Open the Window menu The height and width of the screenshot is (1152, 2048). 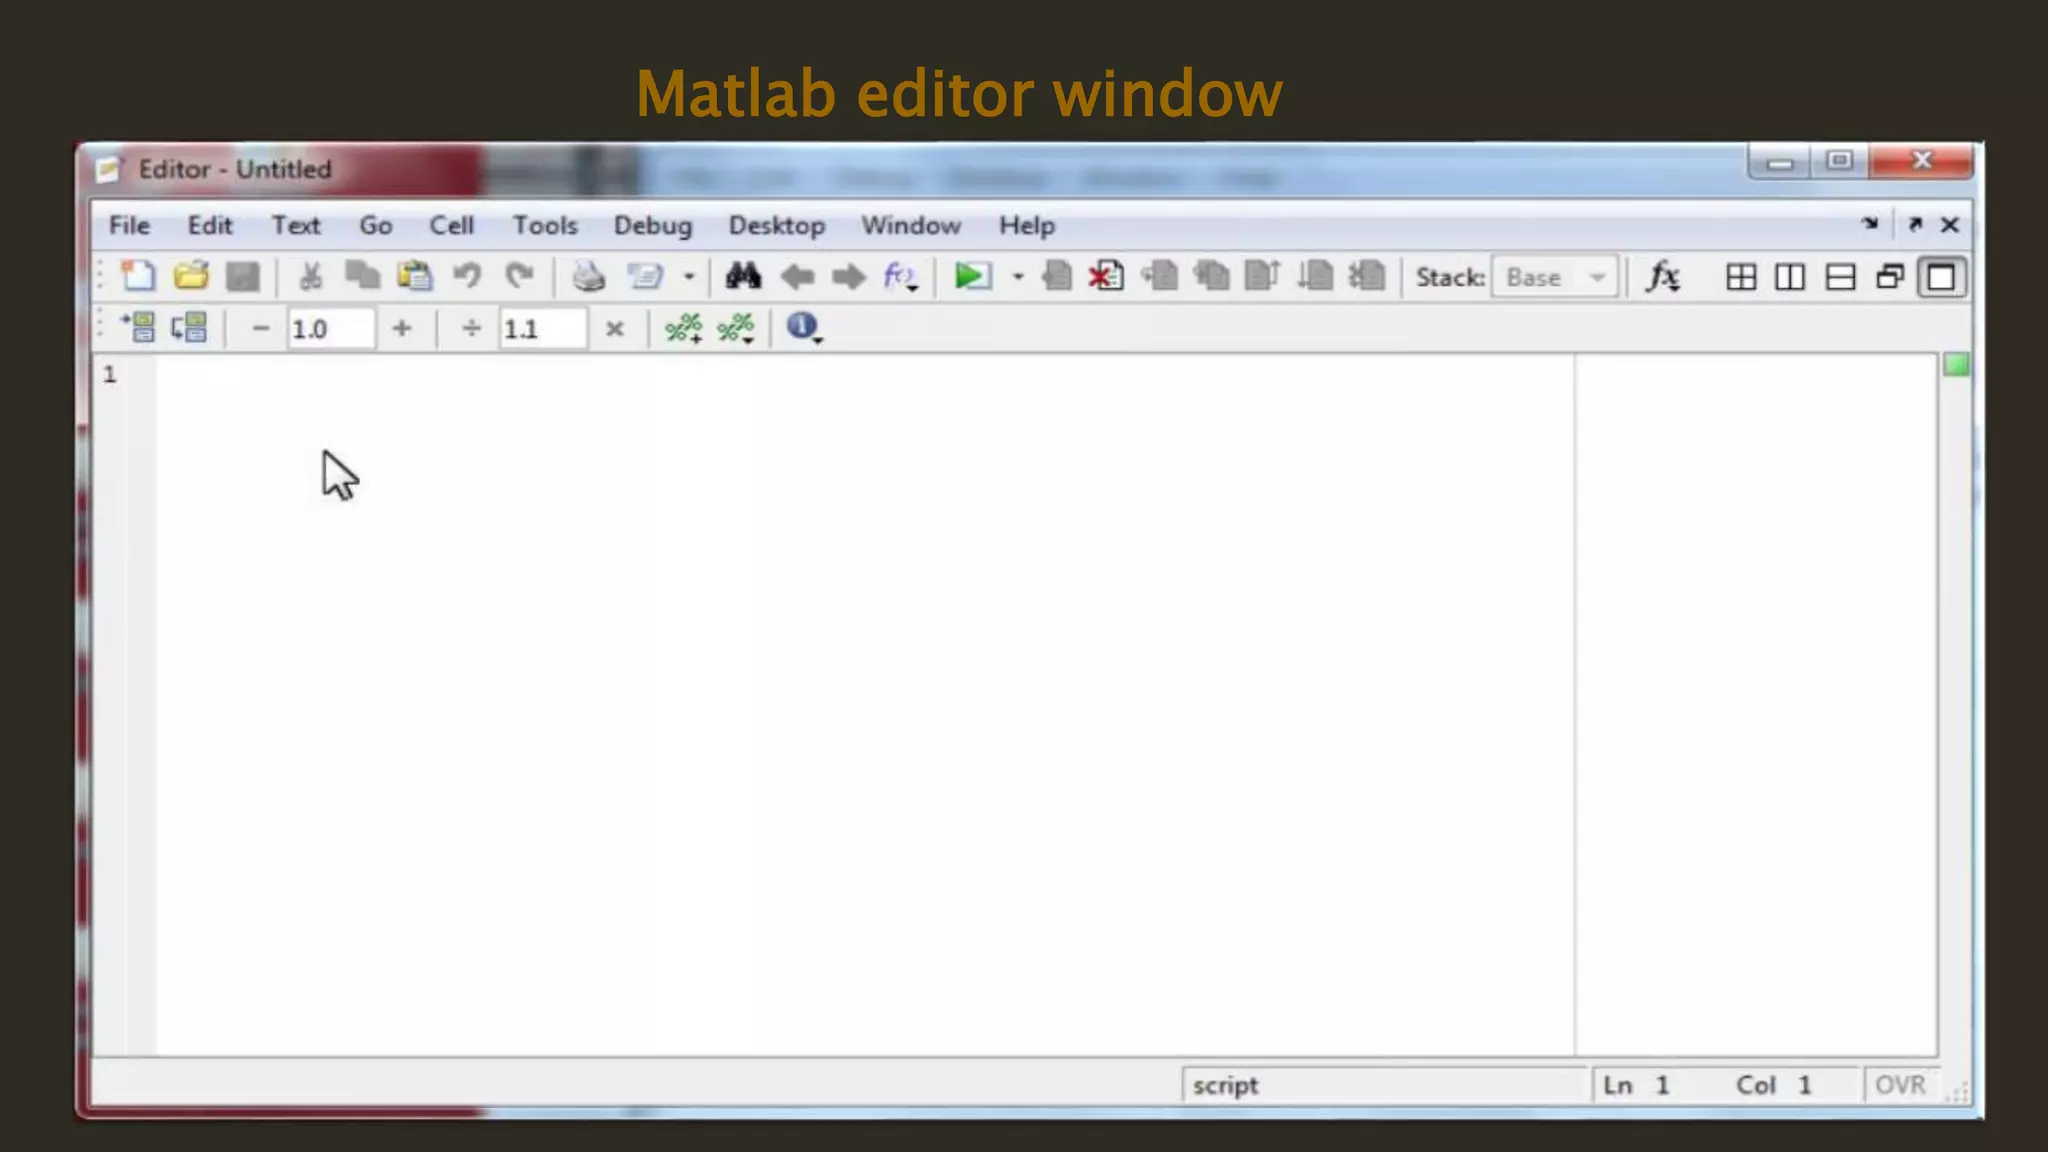coord(911,226)
